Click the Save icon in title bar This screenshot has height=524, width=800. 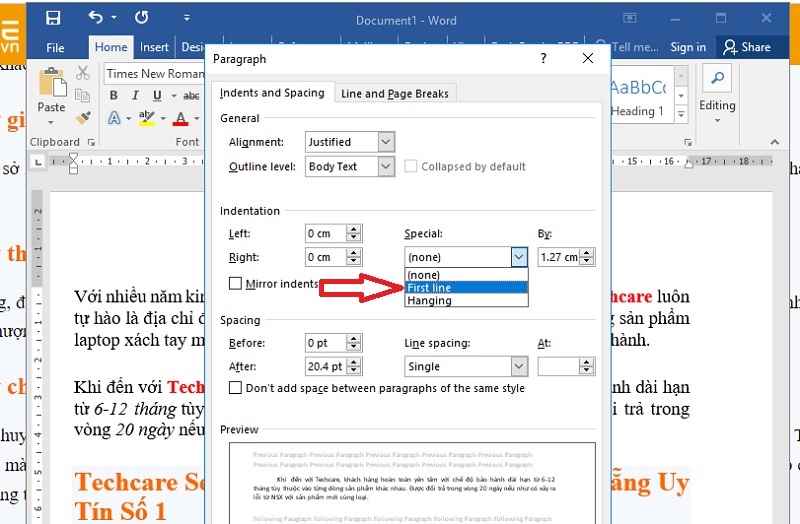click(53, 18)
